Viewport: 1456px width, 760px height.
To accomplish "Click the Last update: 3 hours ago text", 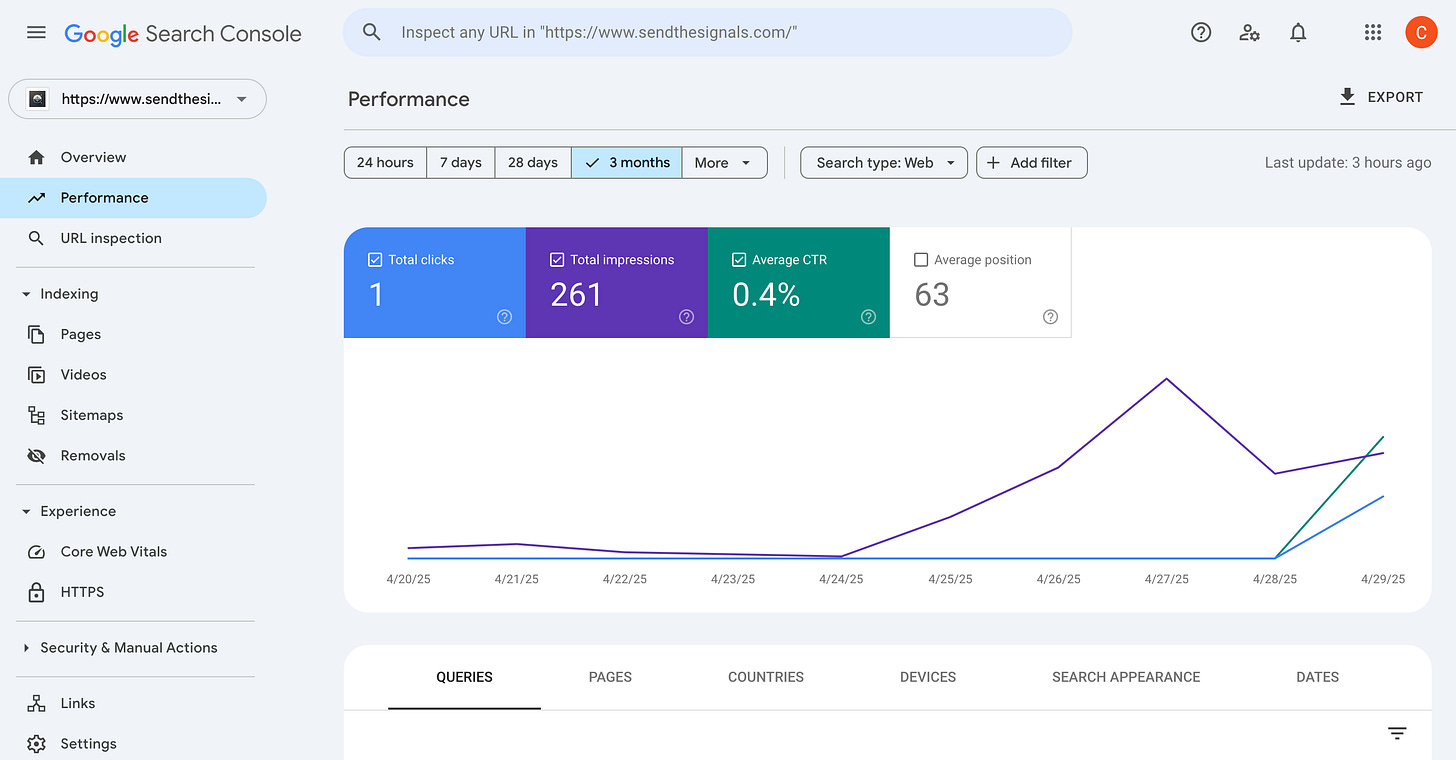I will click(1347, 162).
